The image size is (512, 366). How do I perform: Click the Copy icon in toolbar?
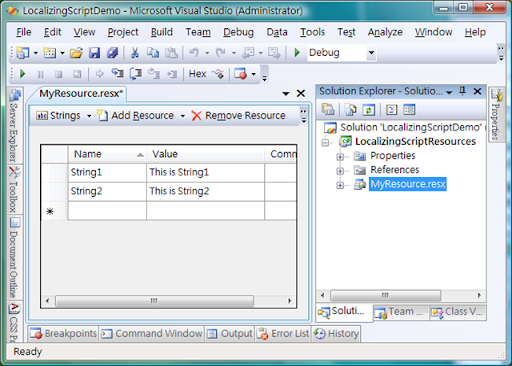point(153,53)
